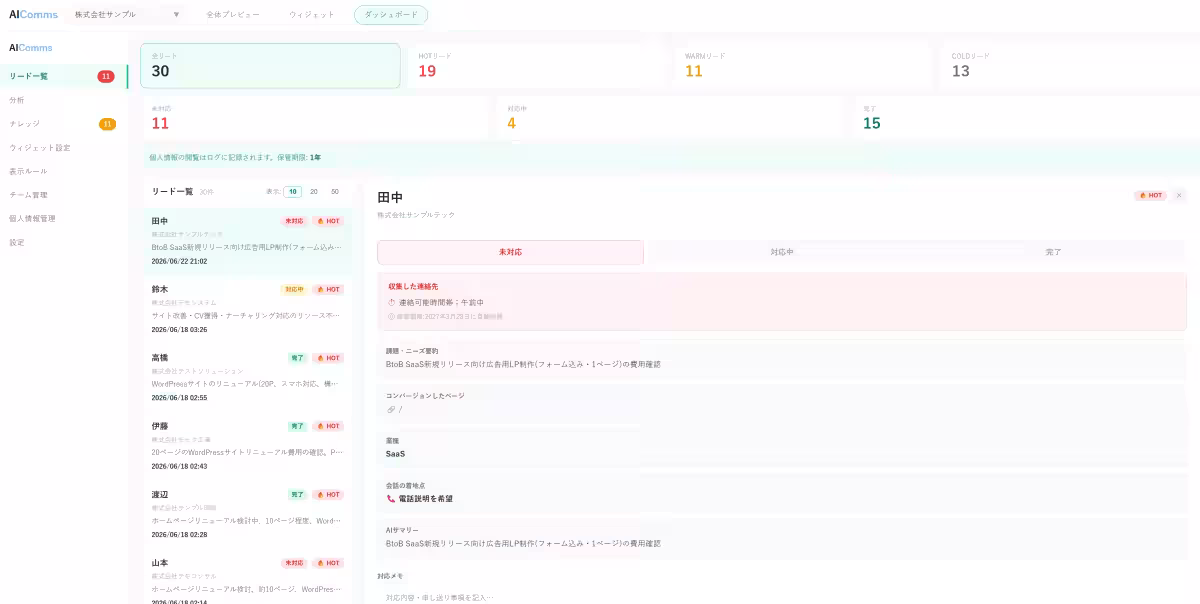
Task: Set lead status to 完了 in detail panel
Action: point(1053,252)
